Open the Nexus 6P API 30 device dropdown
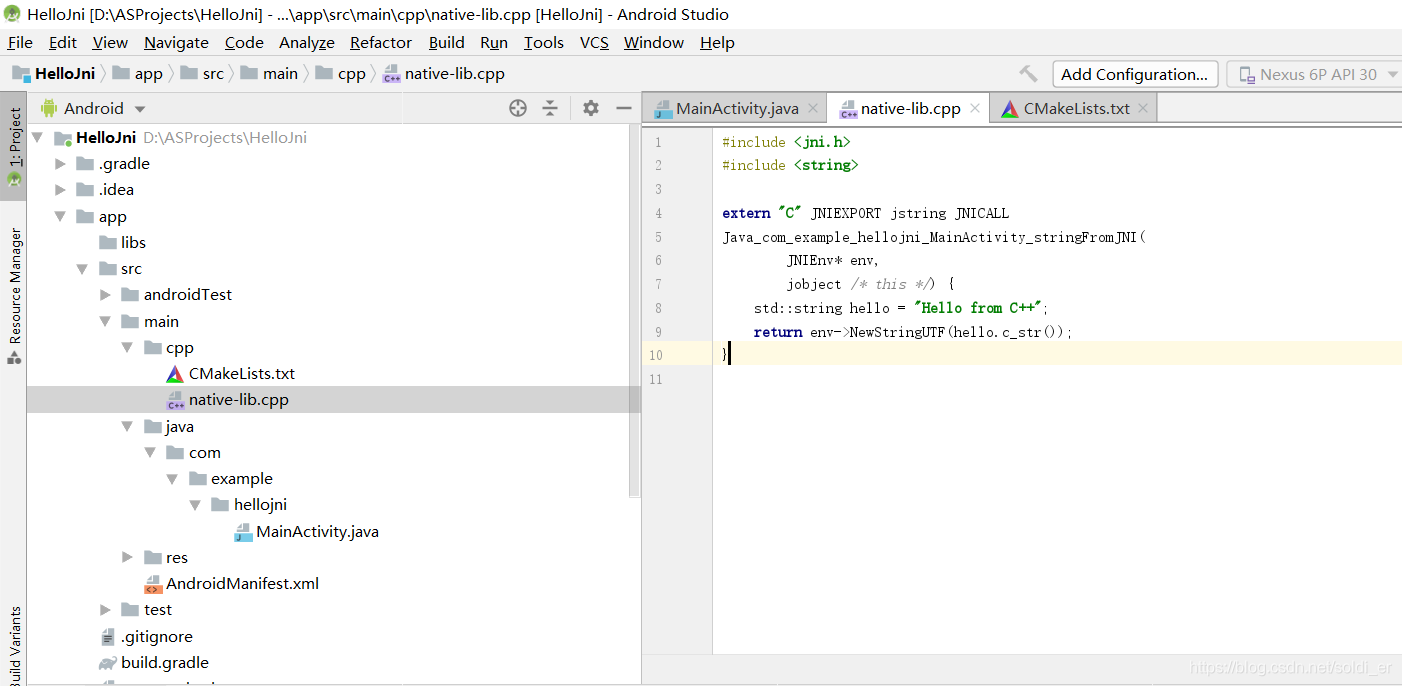The image size is (1402, 686). click(1314, 74)
